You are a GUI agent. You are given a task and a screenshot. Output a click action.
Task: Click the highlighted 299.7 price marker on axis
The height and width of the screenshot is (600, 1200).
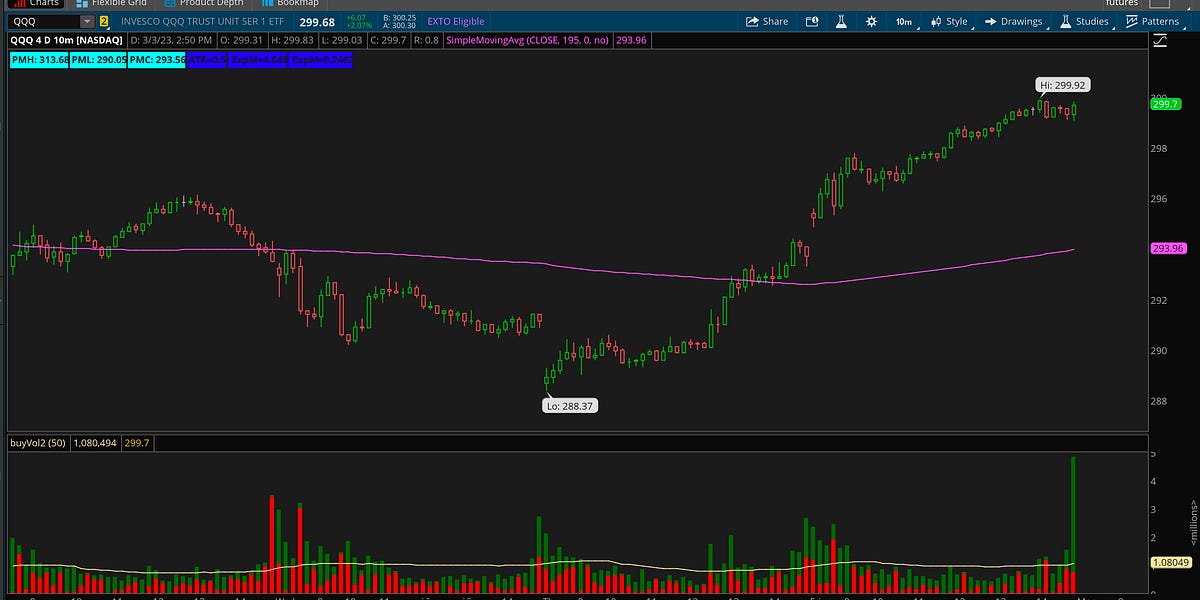(1166, 103)
